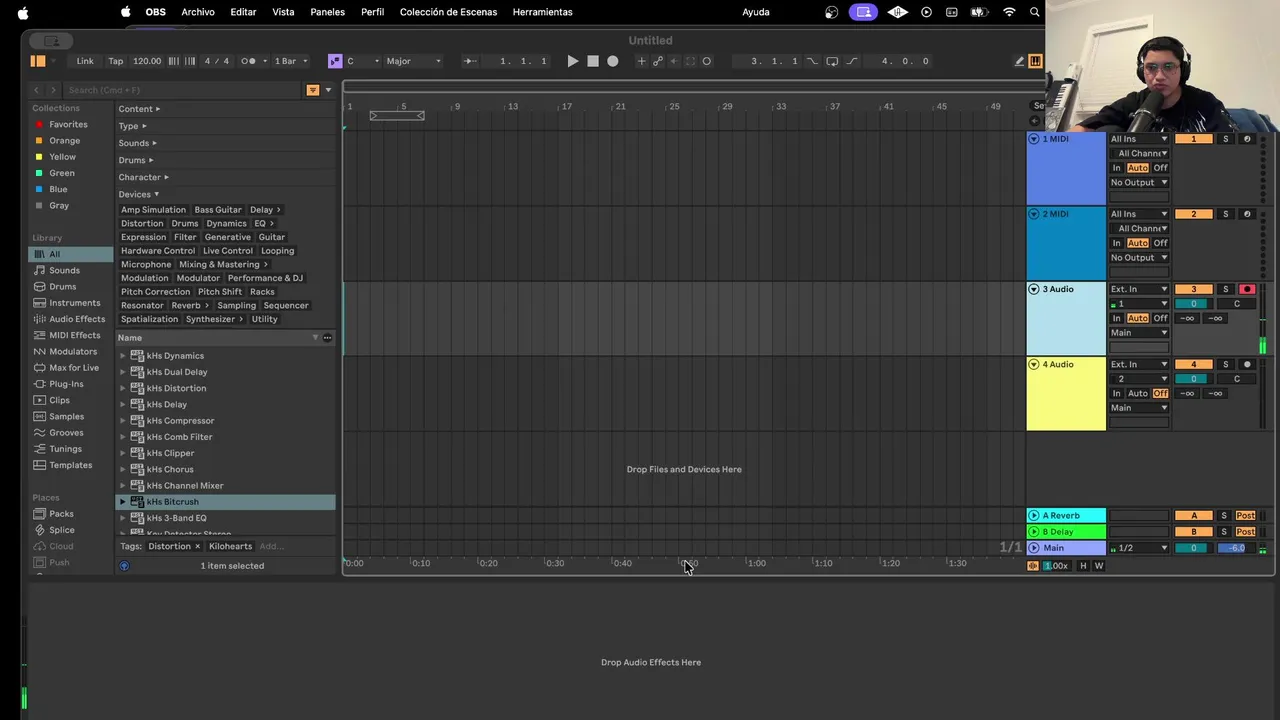Click the MIDI Arrangement Overdub plus icon
Viewport: 1280px width, 720px height.
(x=642, y=61)
